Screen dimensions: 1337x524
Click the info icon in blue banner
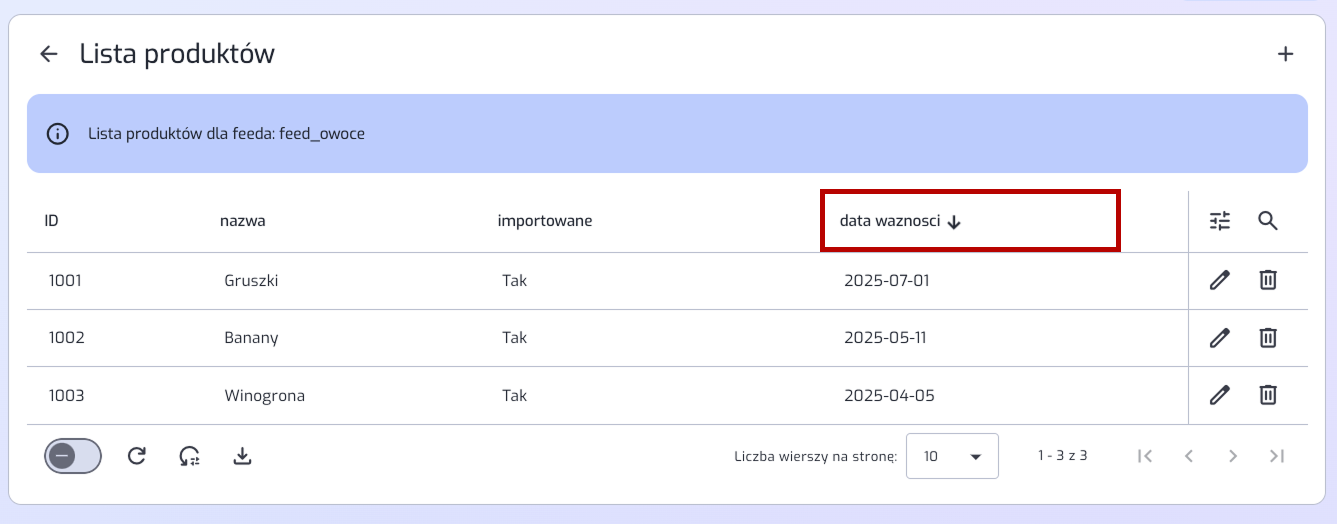pos(58,133)
